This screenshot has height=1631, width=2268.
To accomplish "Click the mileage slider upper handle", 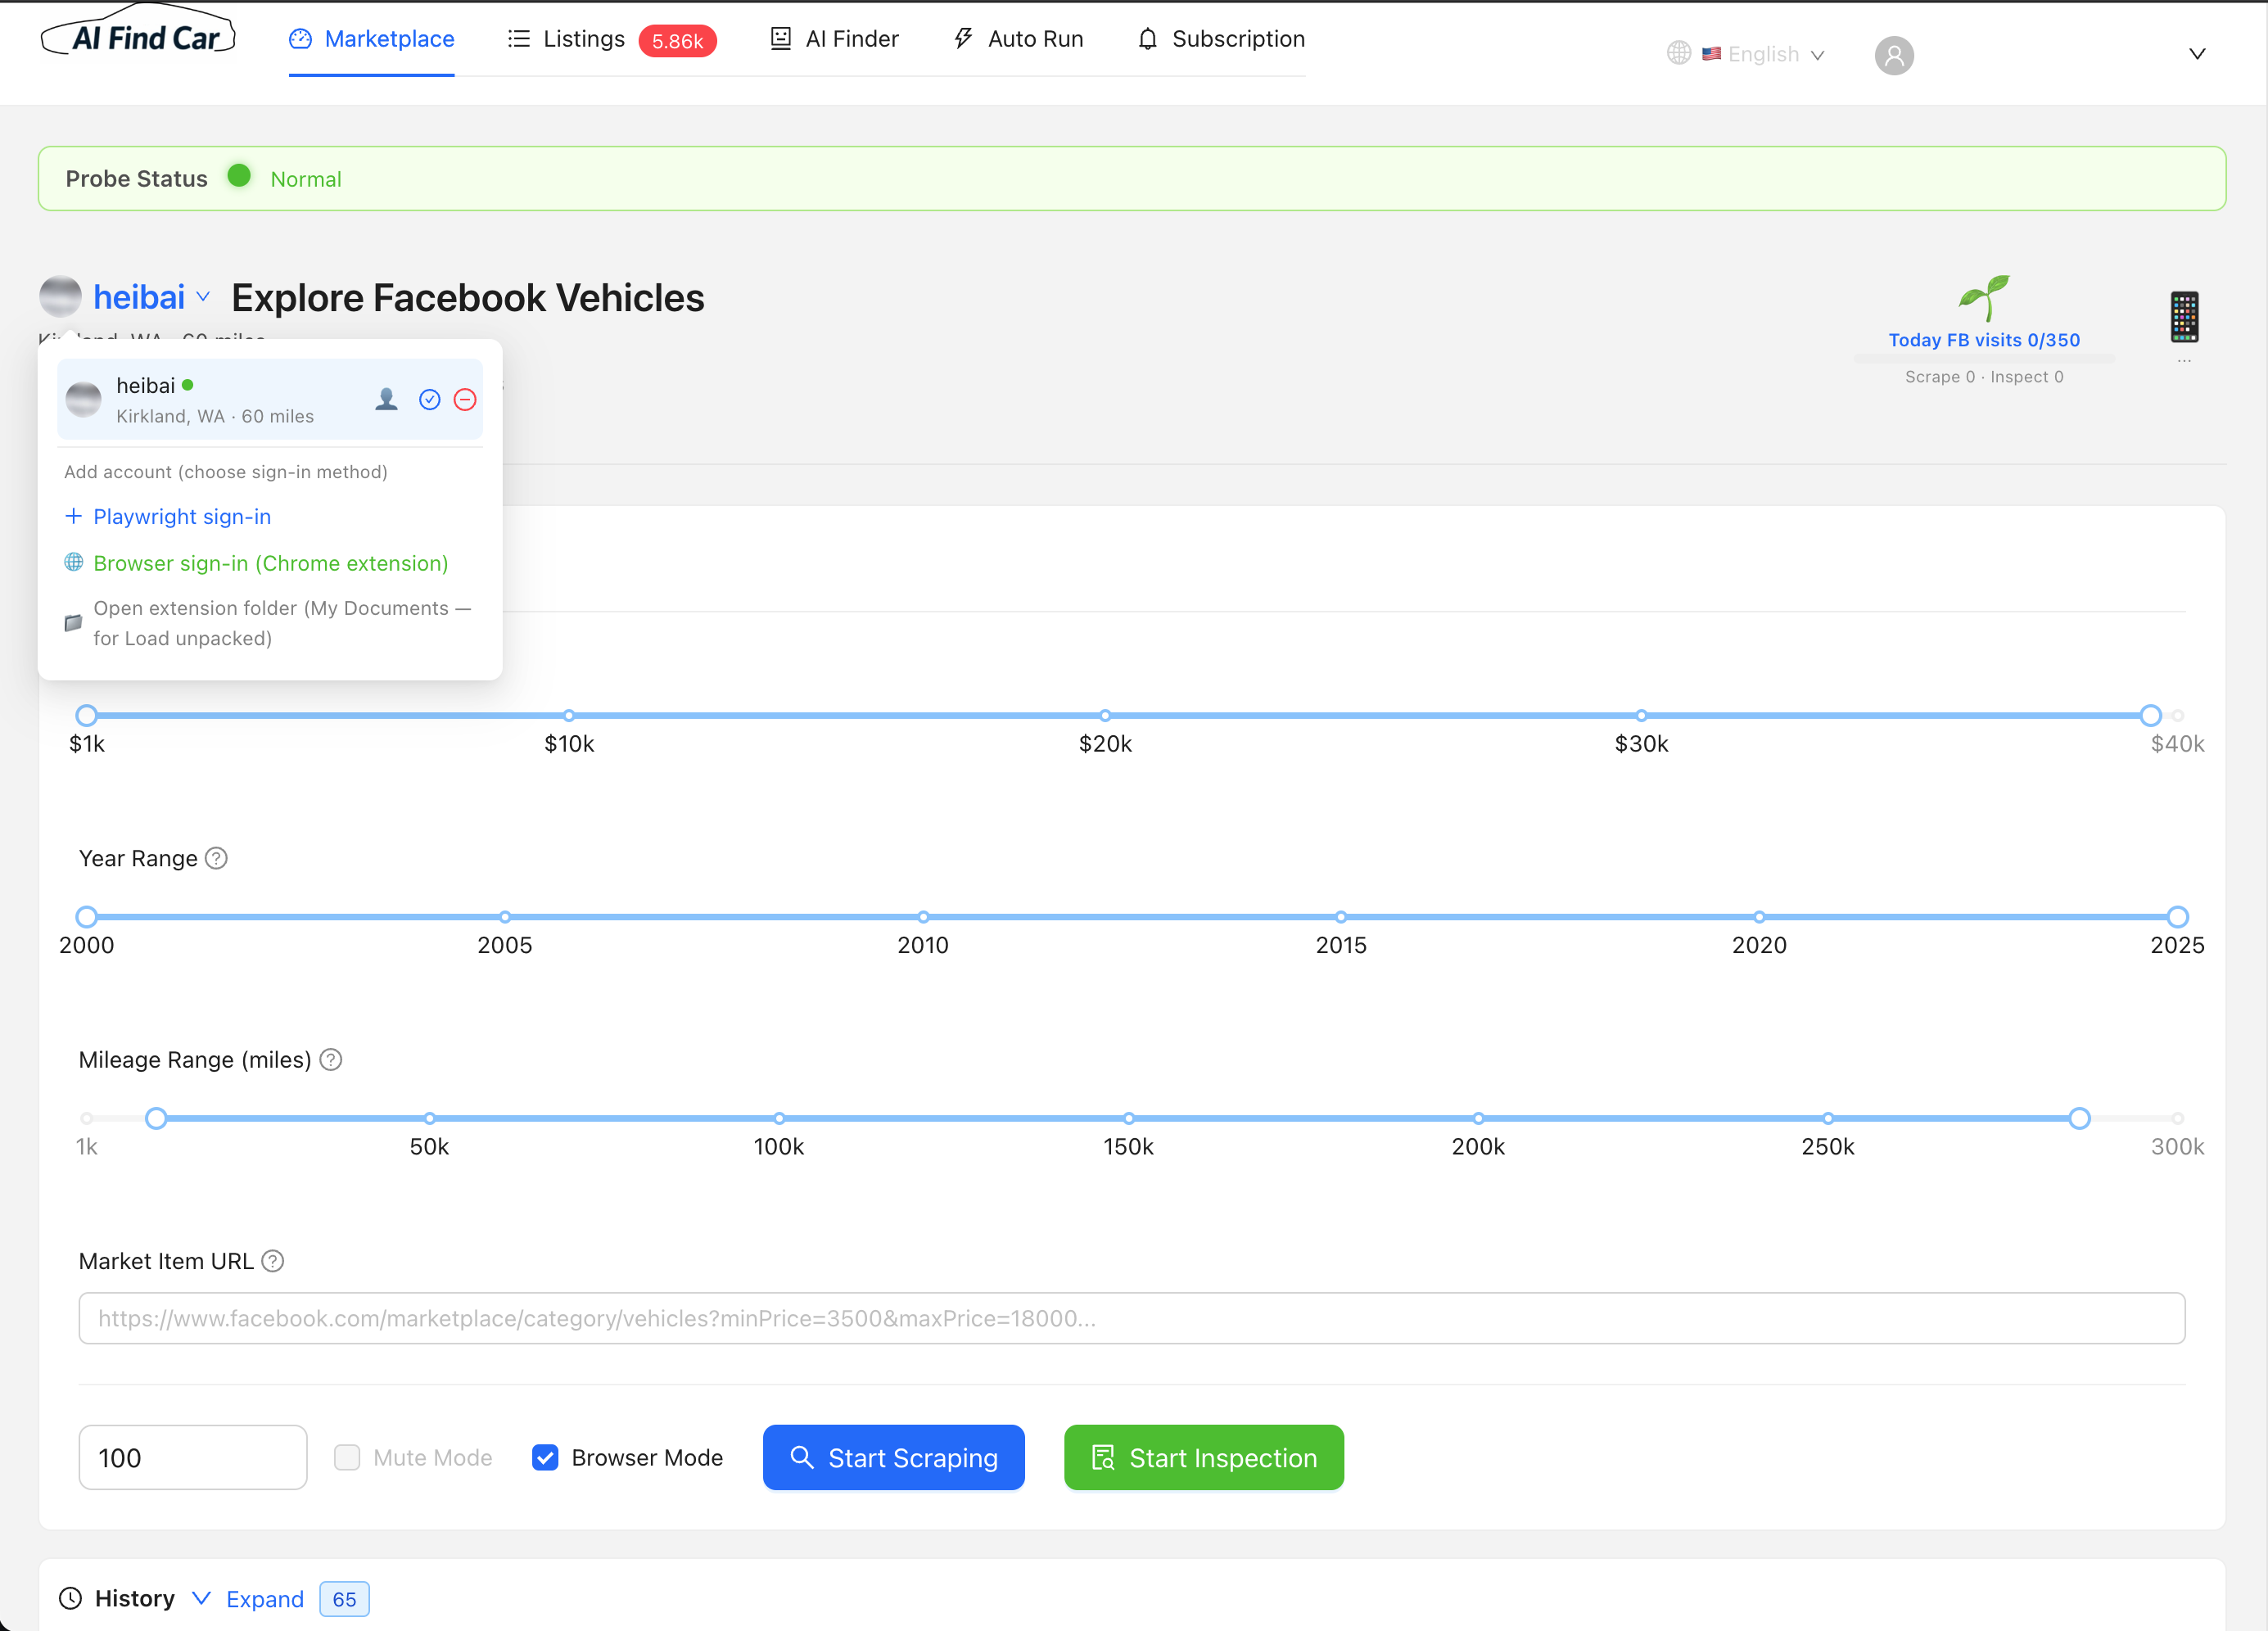I will click(2080, 1118).
